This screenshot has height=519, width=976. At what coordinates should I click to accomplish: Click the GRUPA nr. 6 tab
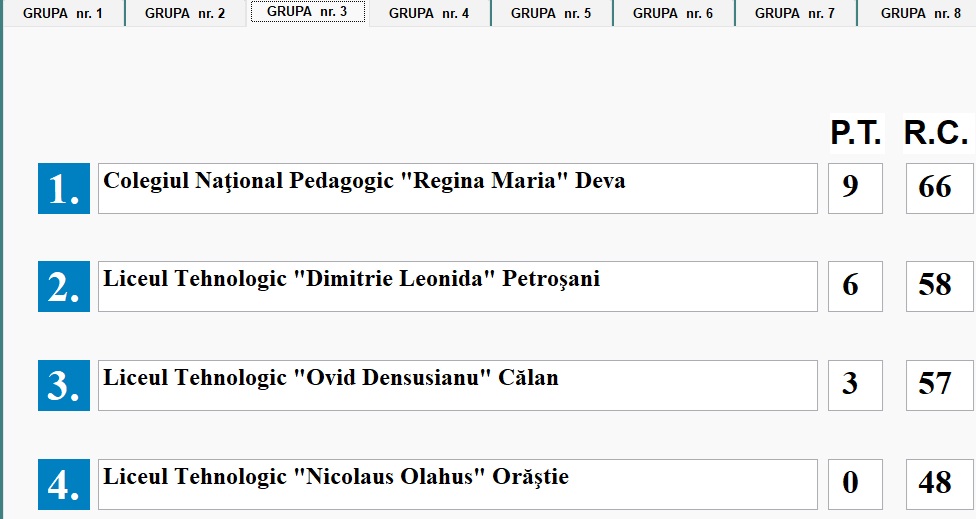point(673,13)
